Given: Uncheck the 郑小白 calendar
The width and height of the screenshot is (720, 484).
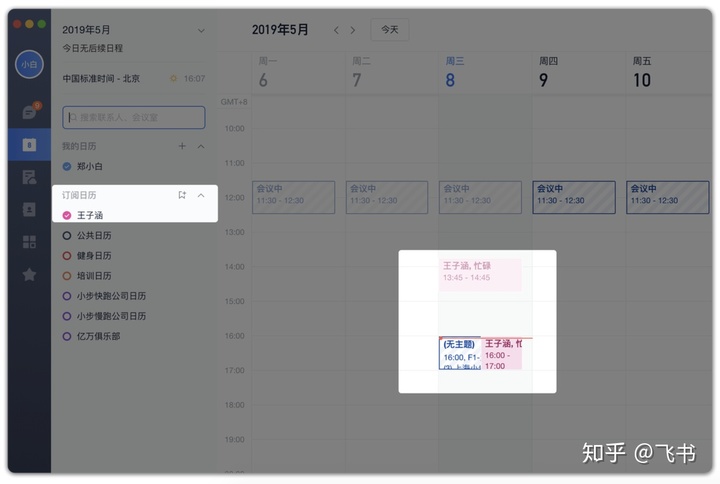Looking at the screenshot, I should [67, 166].
